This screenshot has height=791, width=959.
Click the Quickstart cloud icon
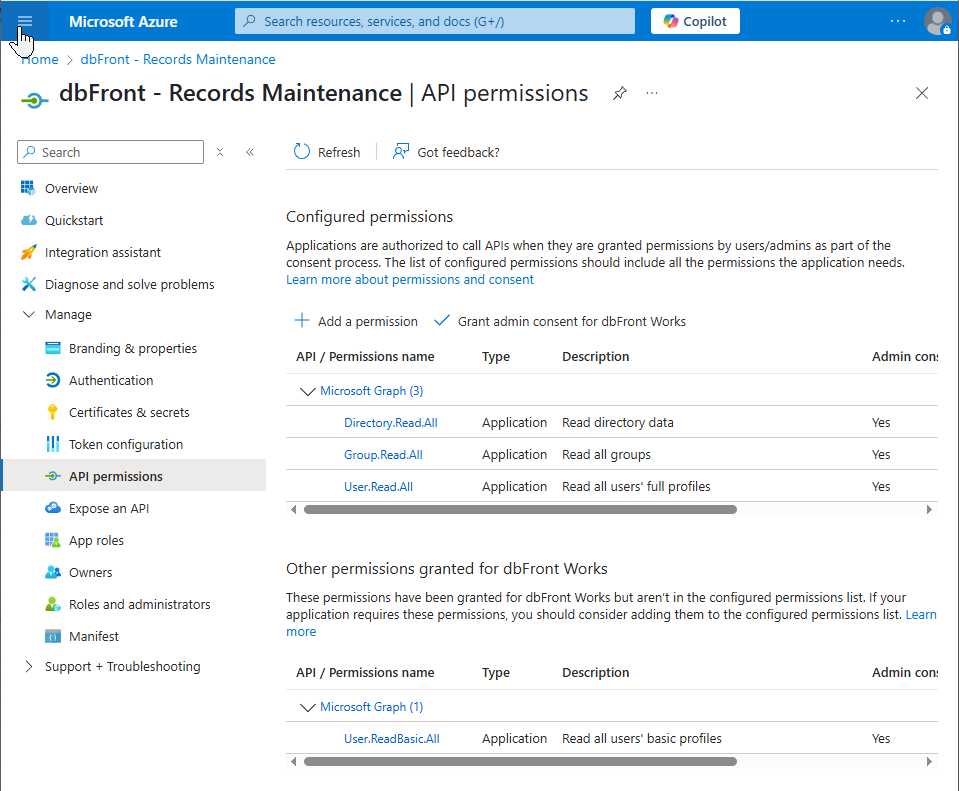(x=29, y=220)
